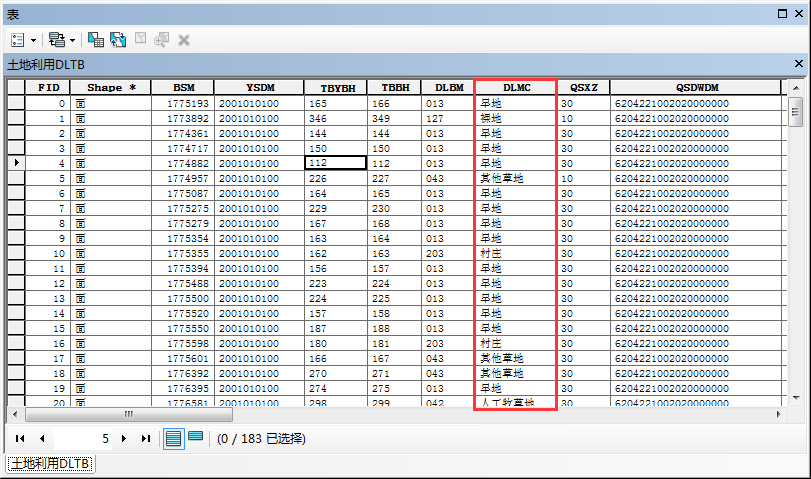Screen dimensions: 811x479
Task: Click the BSM column header
Action: 183,87
